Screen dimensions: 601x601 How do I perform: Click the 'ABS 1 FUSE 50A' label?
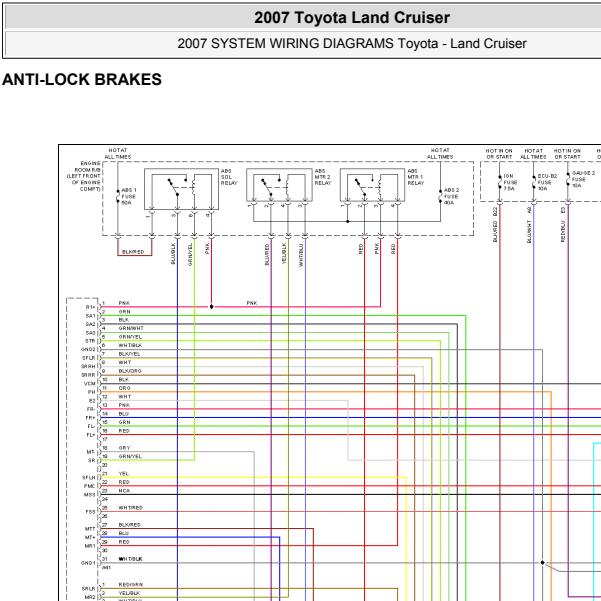coord(129,196)
